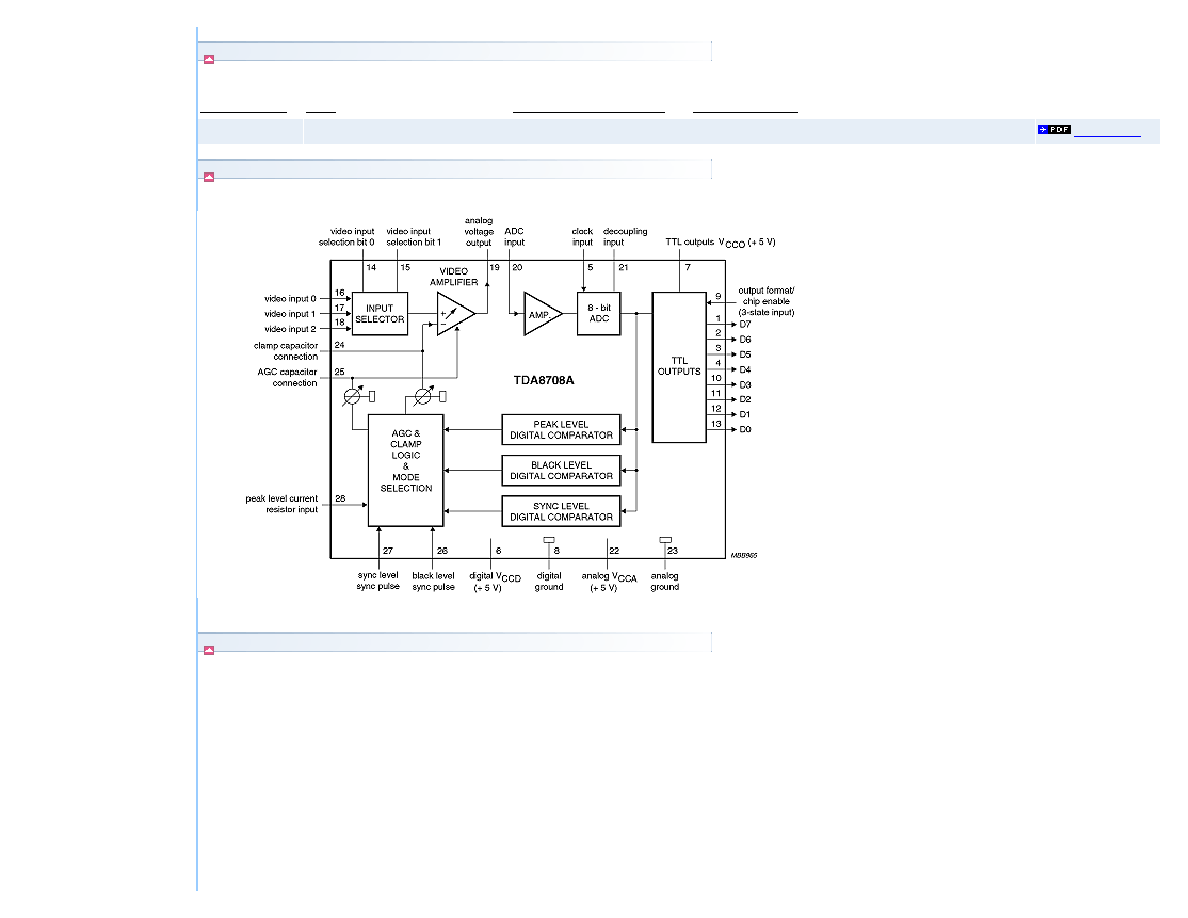Click the 'video input 1' label

(x=289, y=314)
